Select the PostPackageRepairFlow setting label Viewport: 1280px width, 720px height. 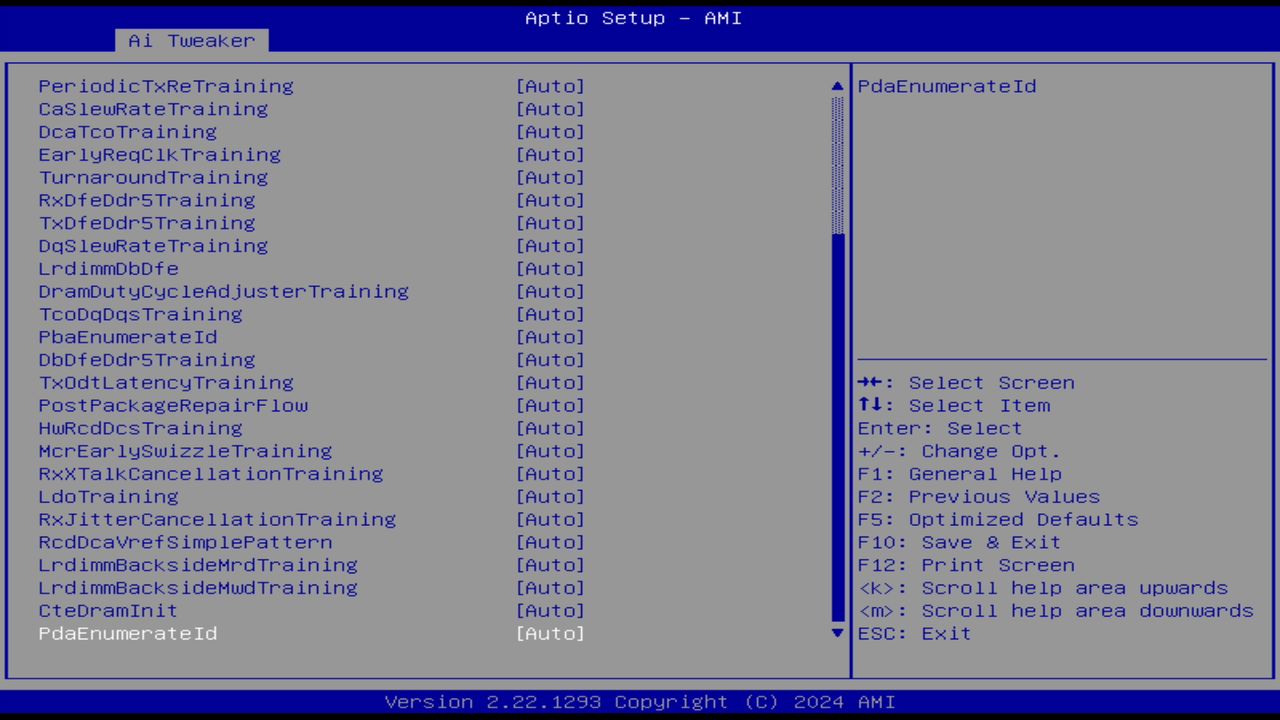(x=173, y=406)
